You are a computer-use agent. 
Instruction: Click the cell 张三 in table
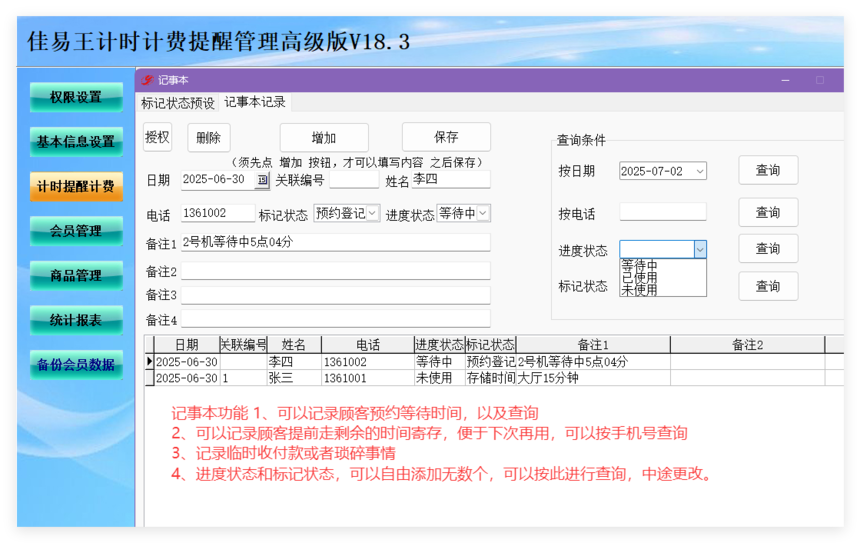tap(294, 378)
